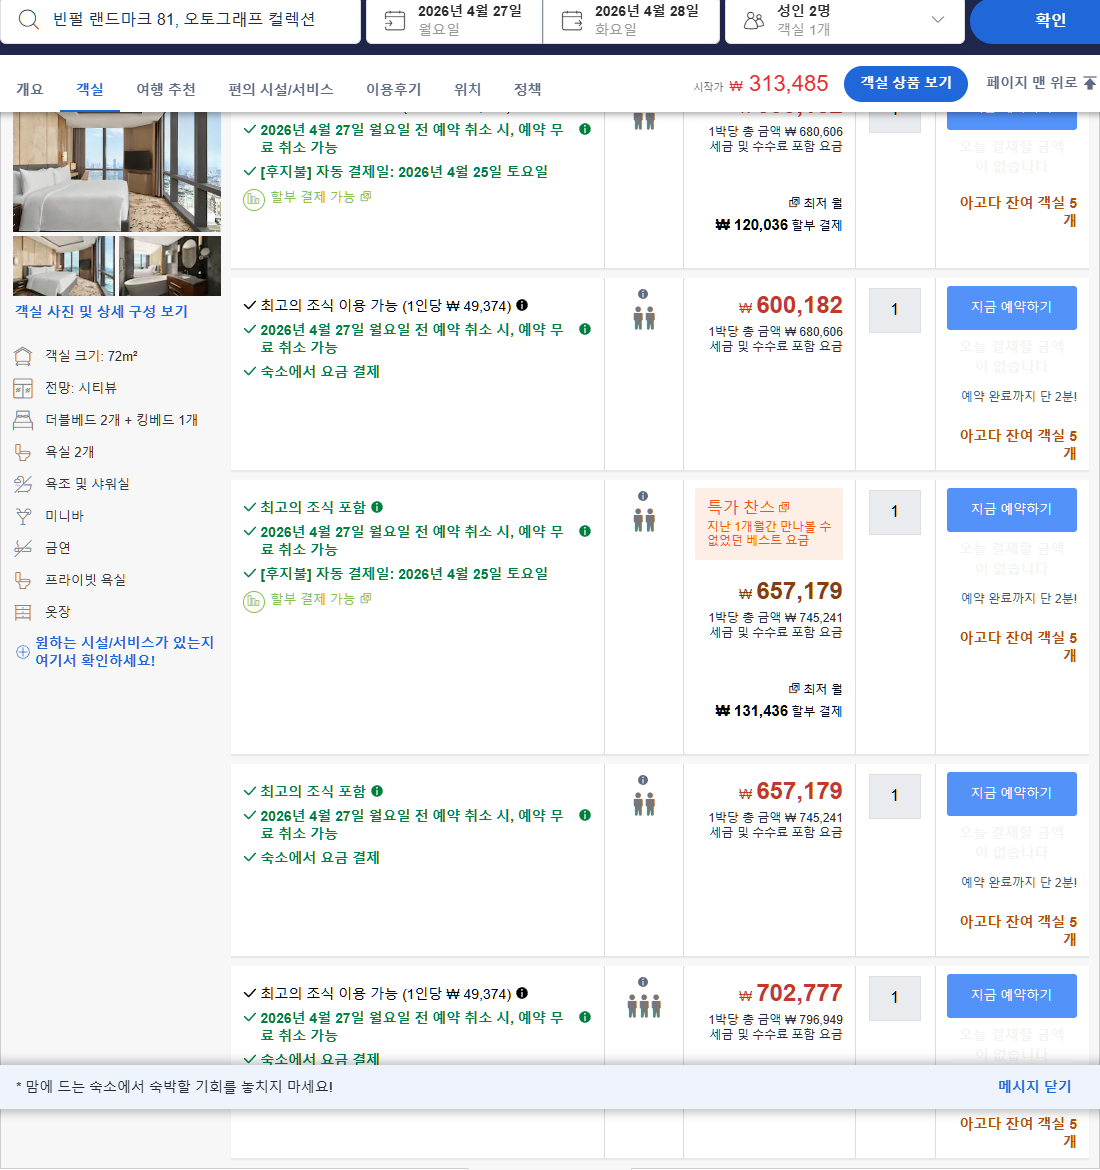Click info icon beside 조식 이용 가능 in 600,182 row

tap(522, 305)
